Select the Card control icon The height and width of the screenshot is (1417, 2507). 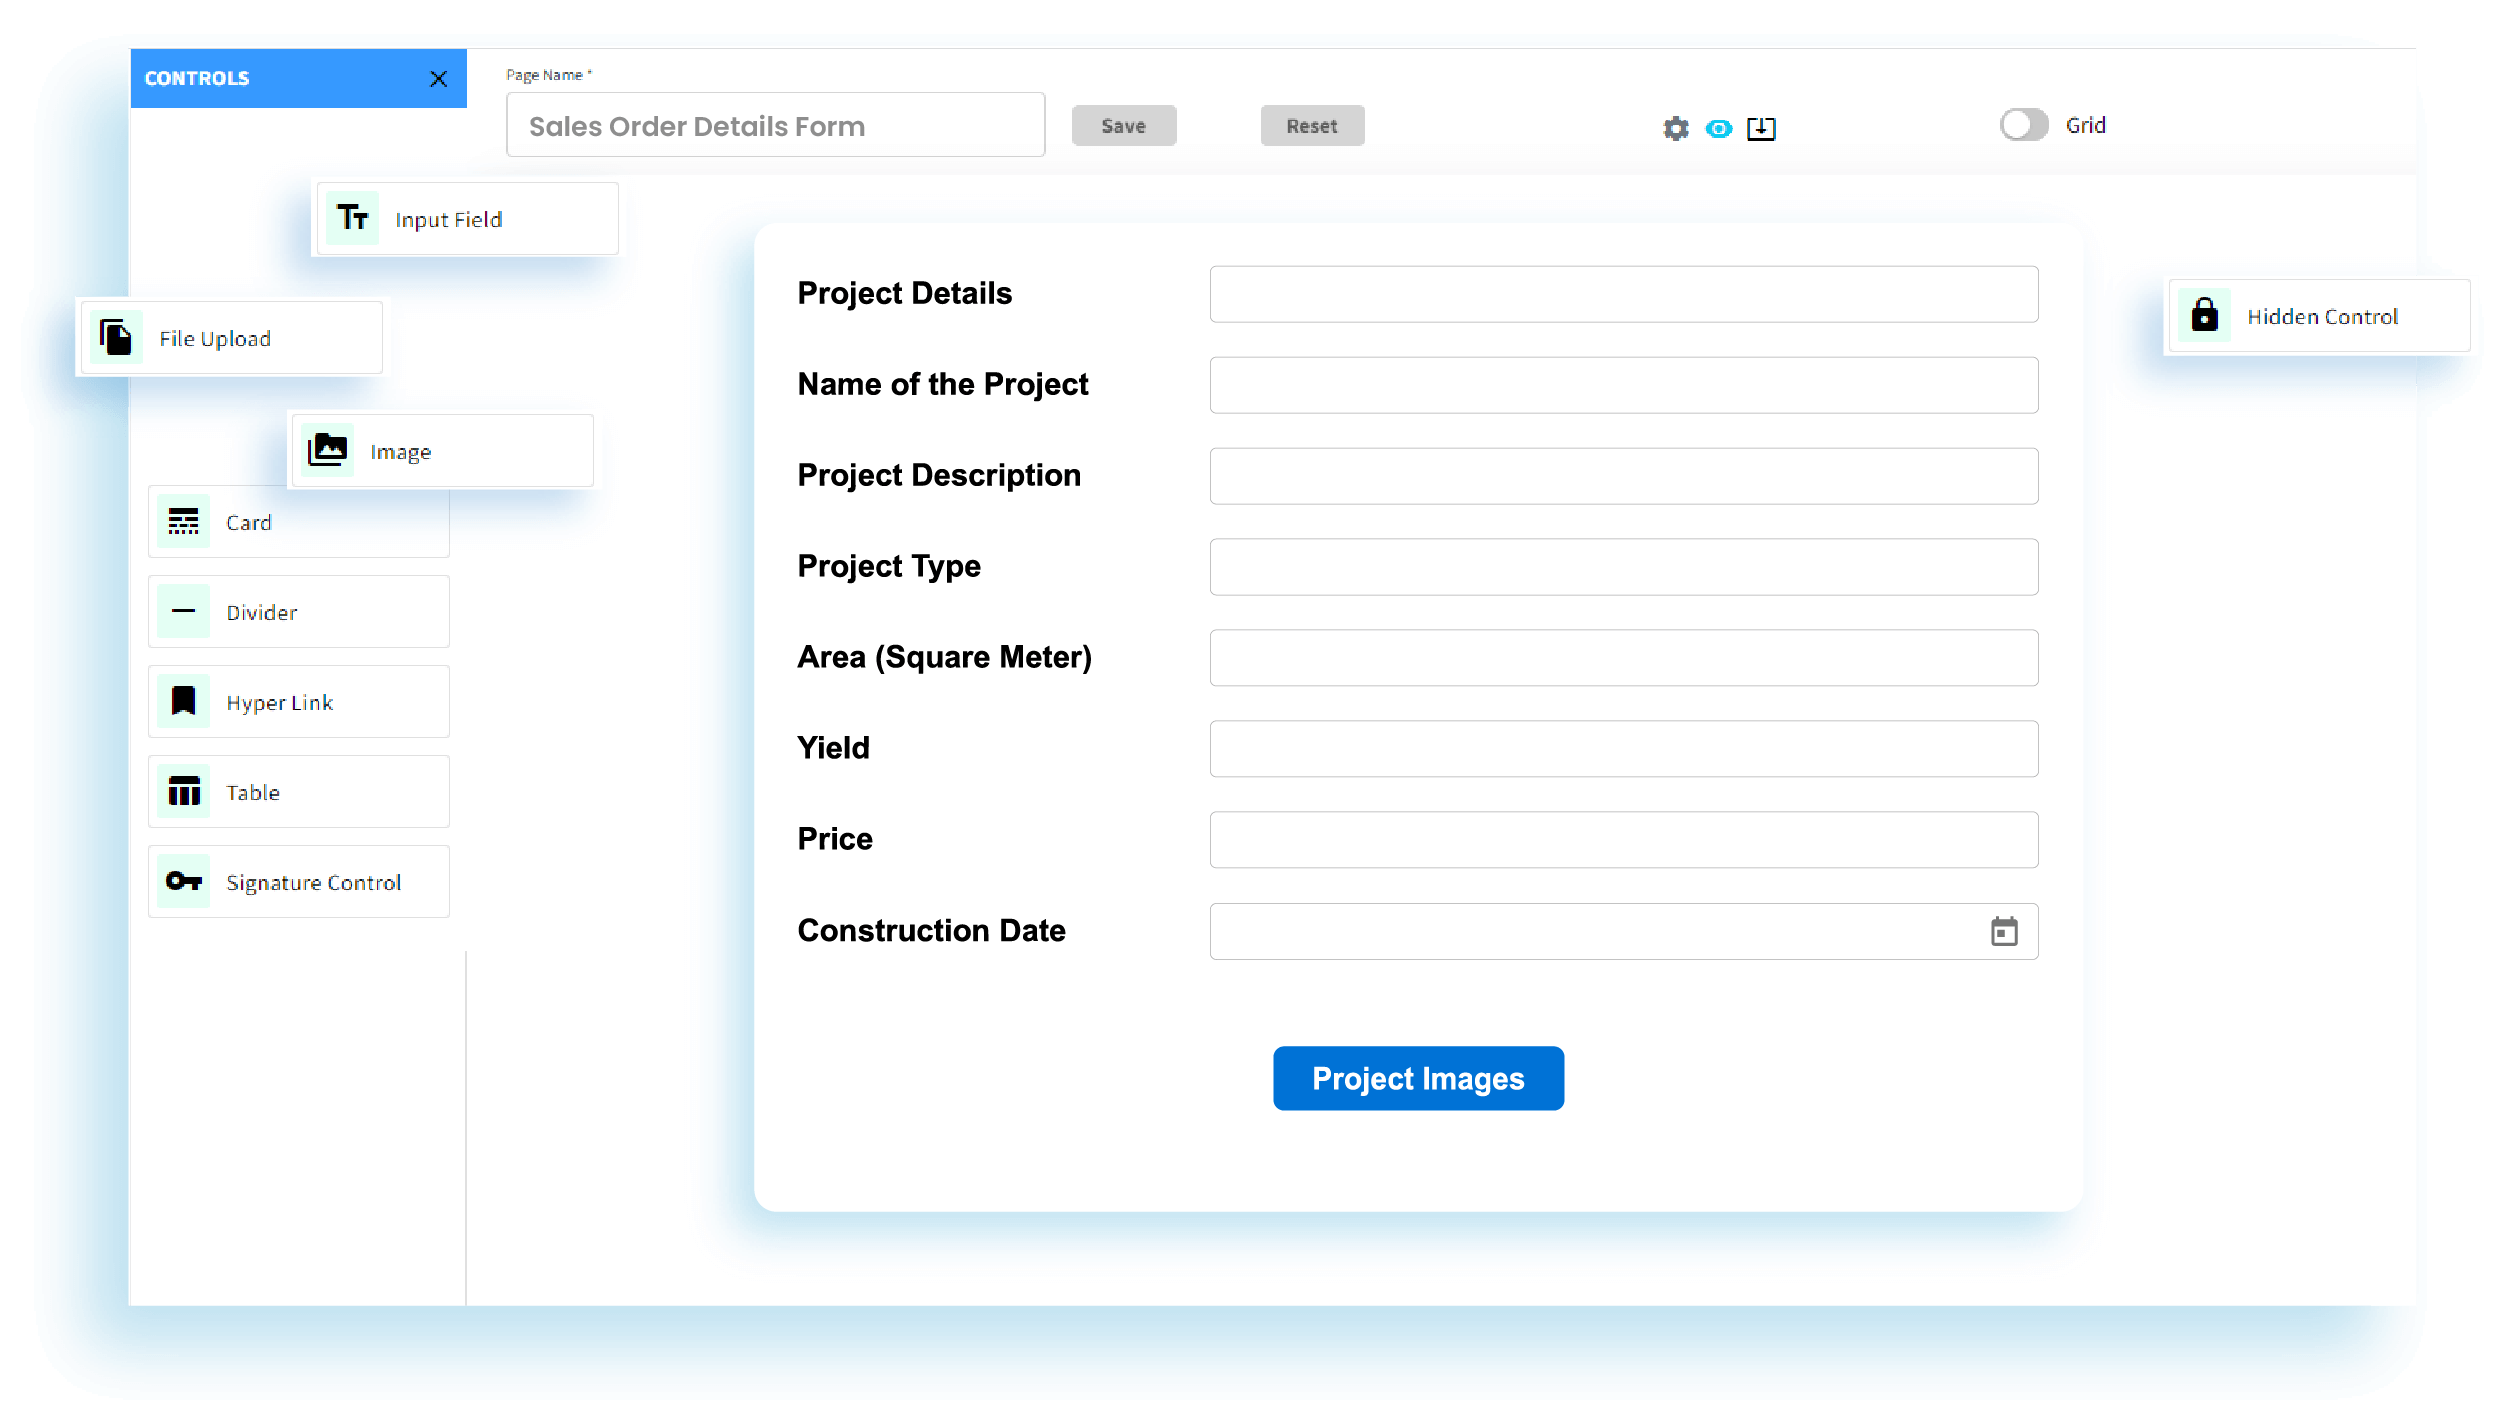[x=184, y=522]
